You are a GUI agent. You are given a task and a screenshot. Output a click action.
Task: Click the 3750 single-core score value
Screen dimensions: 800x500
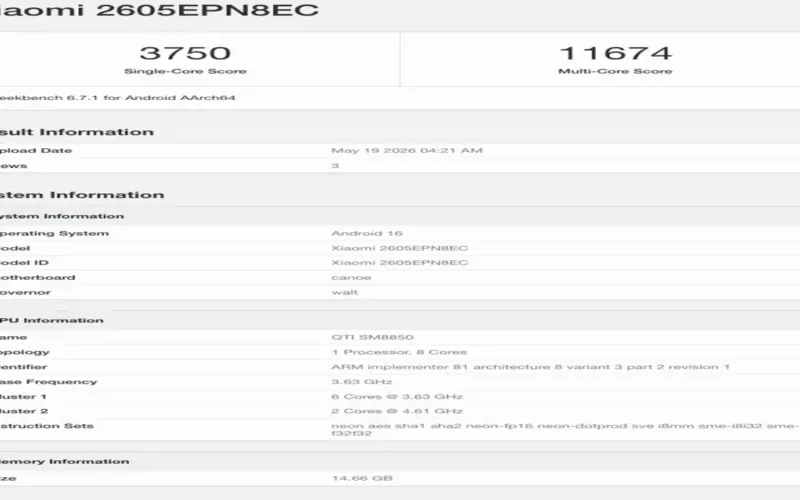coord(185,53)
